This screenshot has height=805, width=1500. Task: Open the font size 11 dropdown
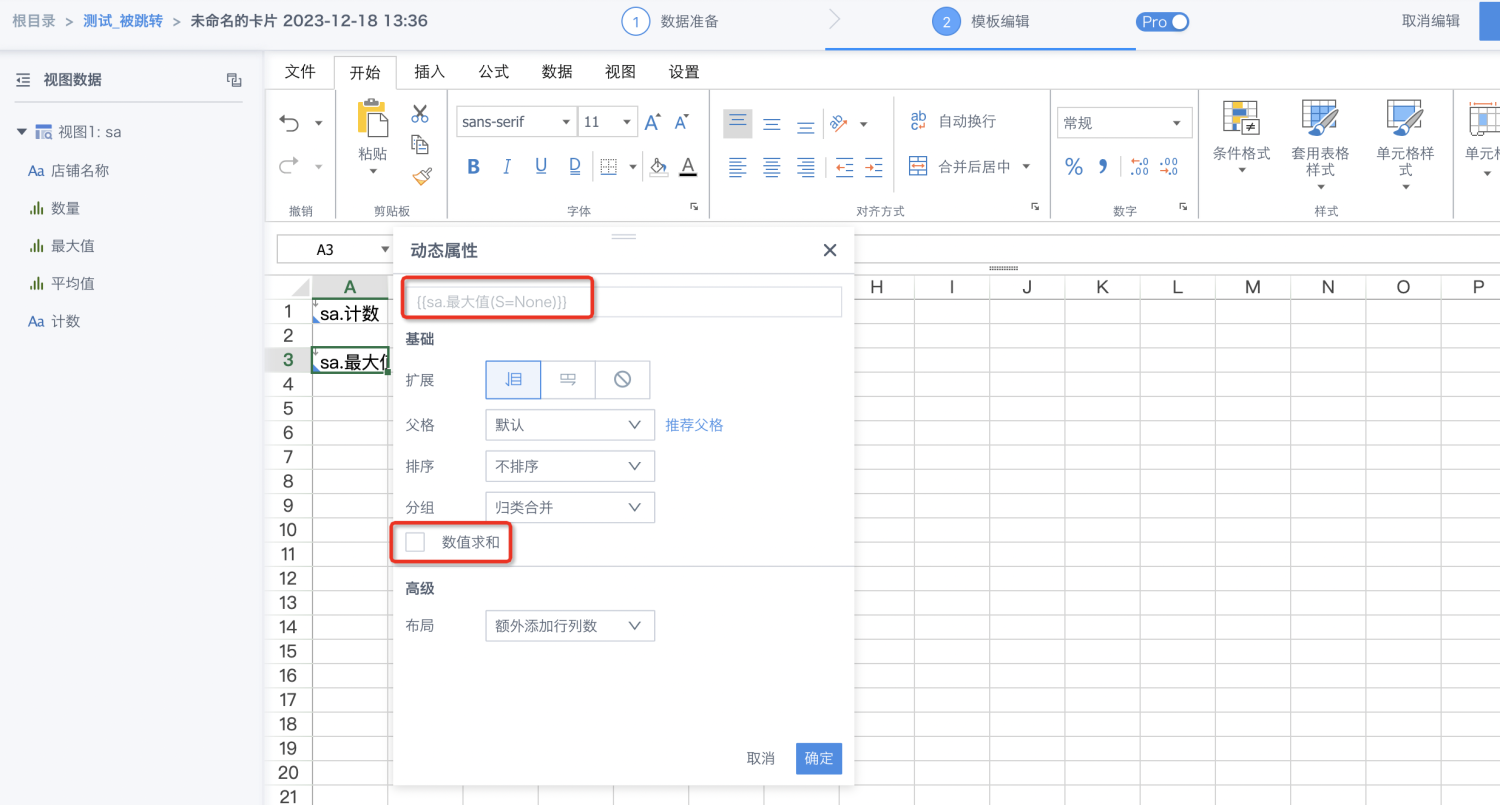(x=607, y=122)
